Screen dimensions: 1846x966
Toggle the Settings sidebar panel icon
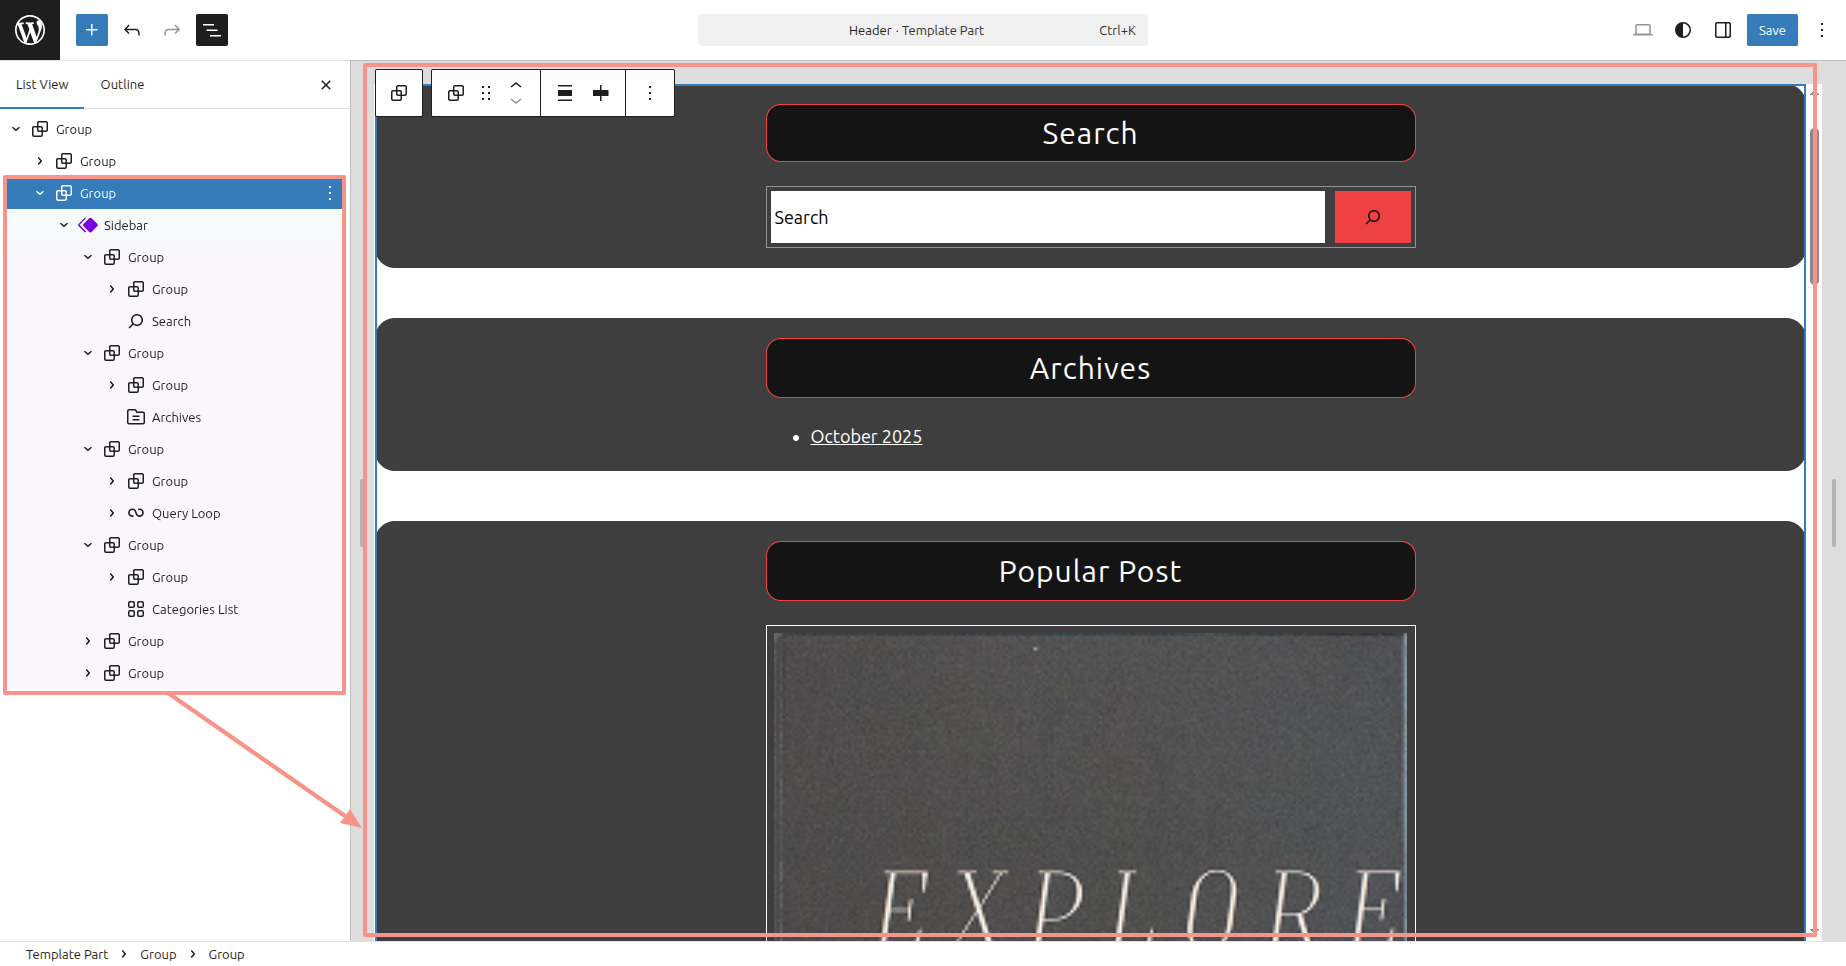[1723, 30]
